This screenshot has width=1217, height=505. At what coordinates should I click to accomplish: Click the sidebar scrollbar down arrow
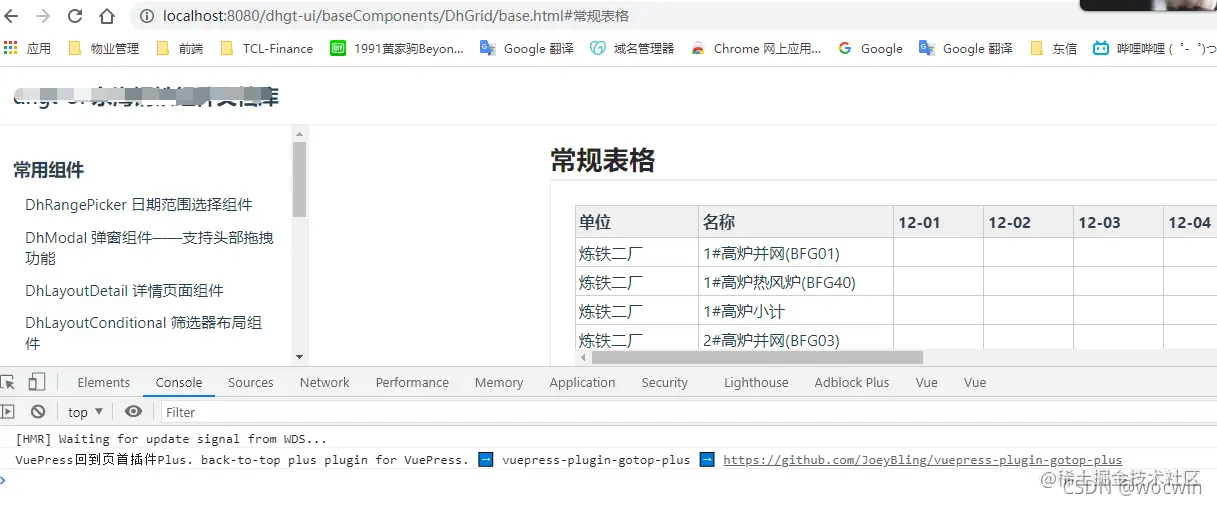299,357
